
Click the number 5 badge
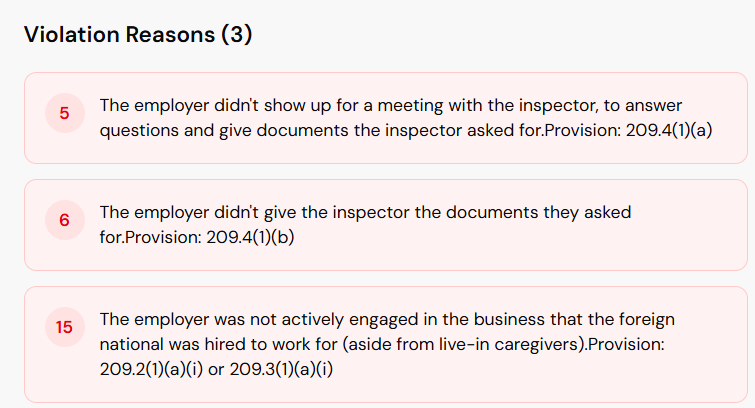pos(64,114)
